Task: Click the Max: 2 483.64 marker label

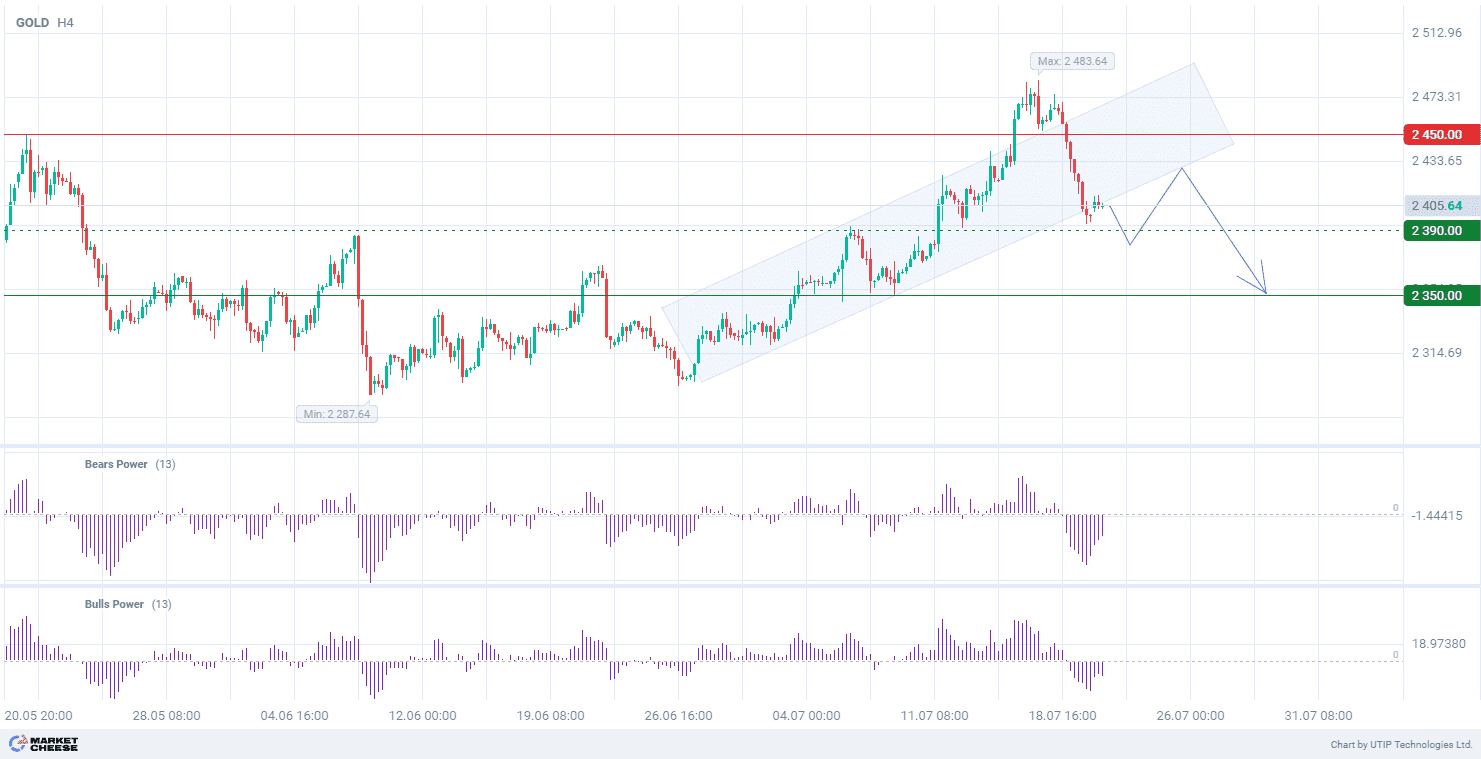Action: pos(1072,61)
